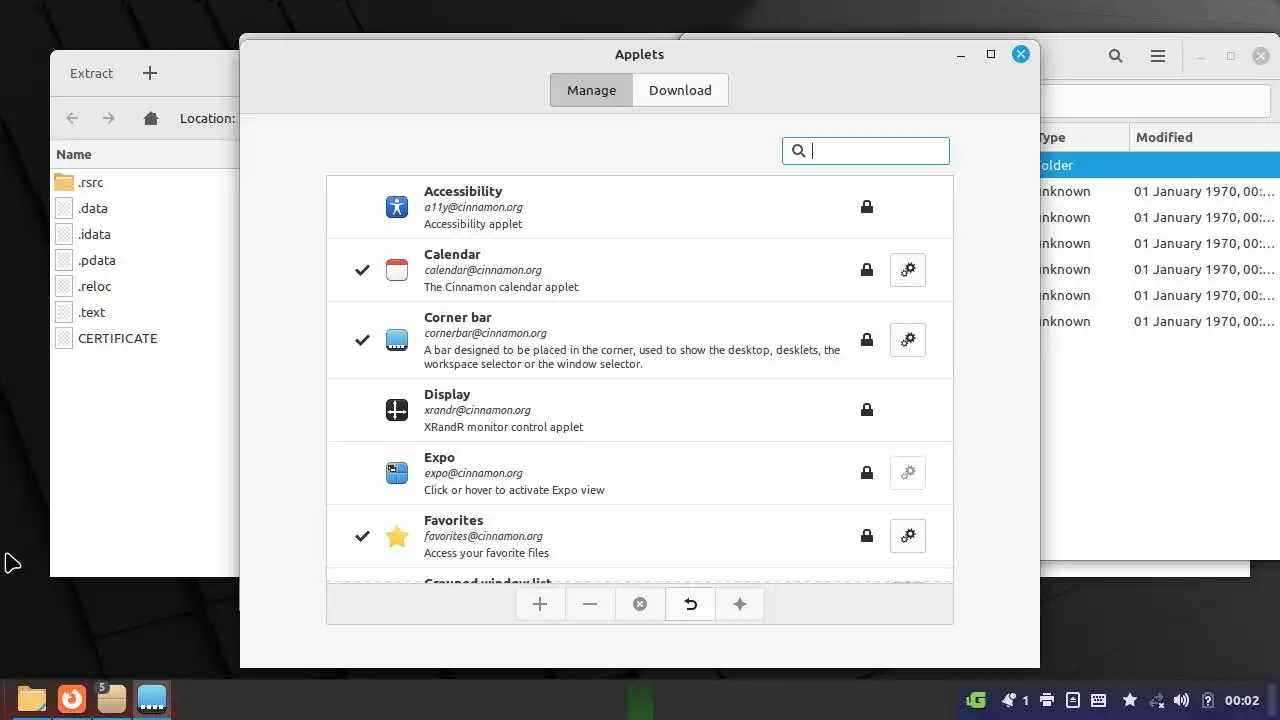Click the Corner bar applet icon
Screen dimensions: 1280x720
click(397, 340)
